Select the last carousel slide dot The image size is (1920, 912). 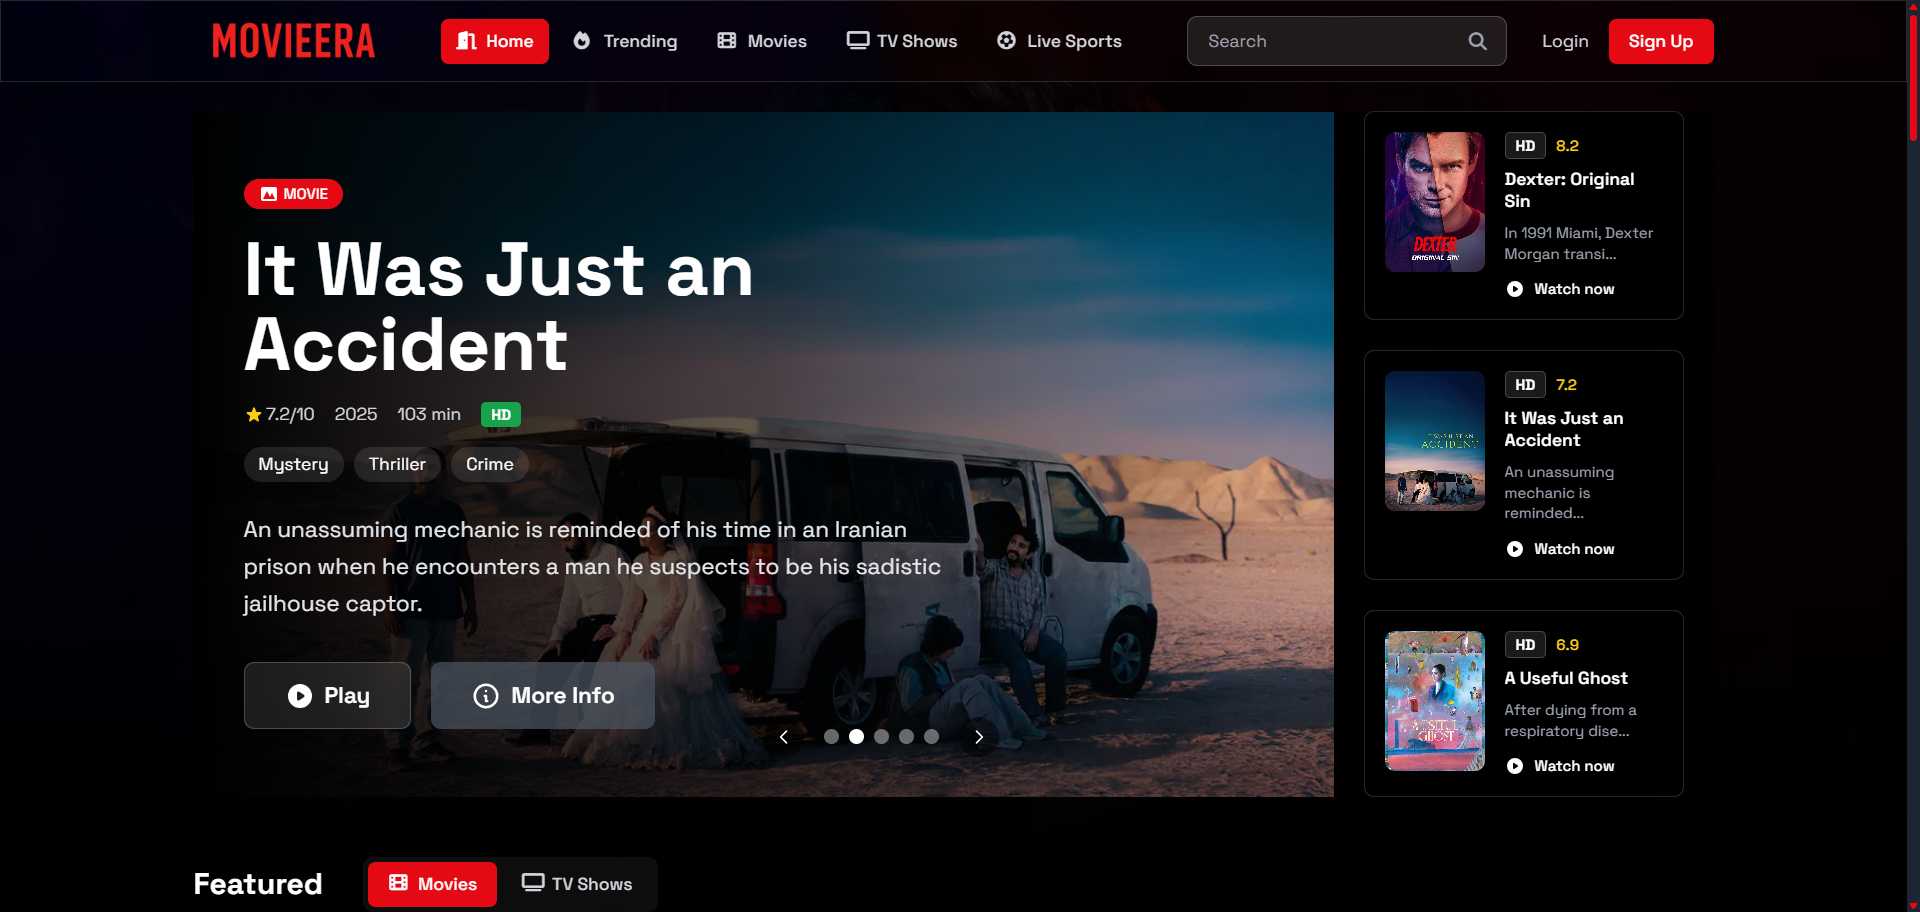pyautogui.click(x=931, y=737)
